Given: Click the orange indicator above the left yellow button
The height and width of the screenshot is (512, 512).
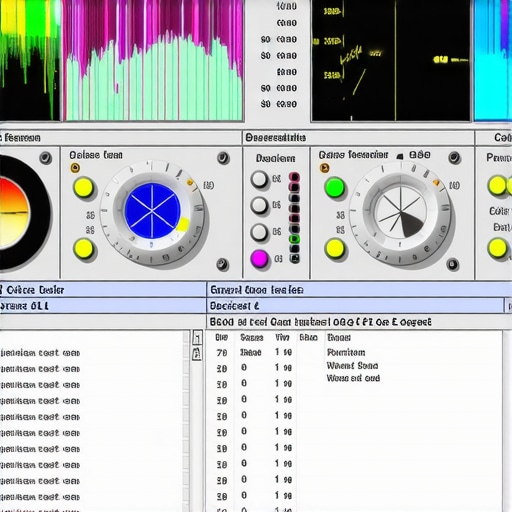Looking at the screenshot, I should pyautogui.click(x=75, y=168).
